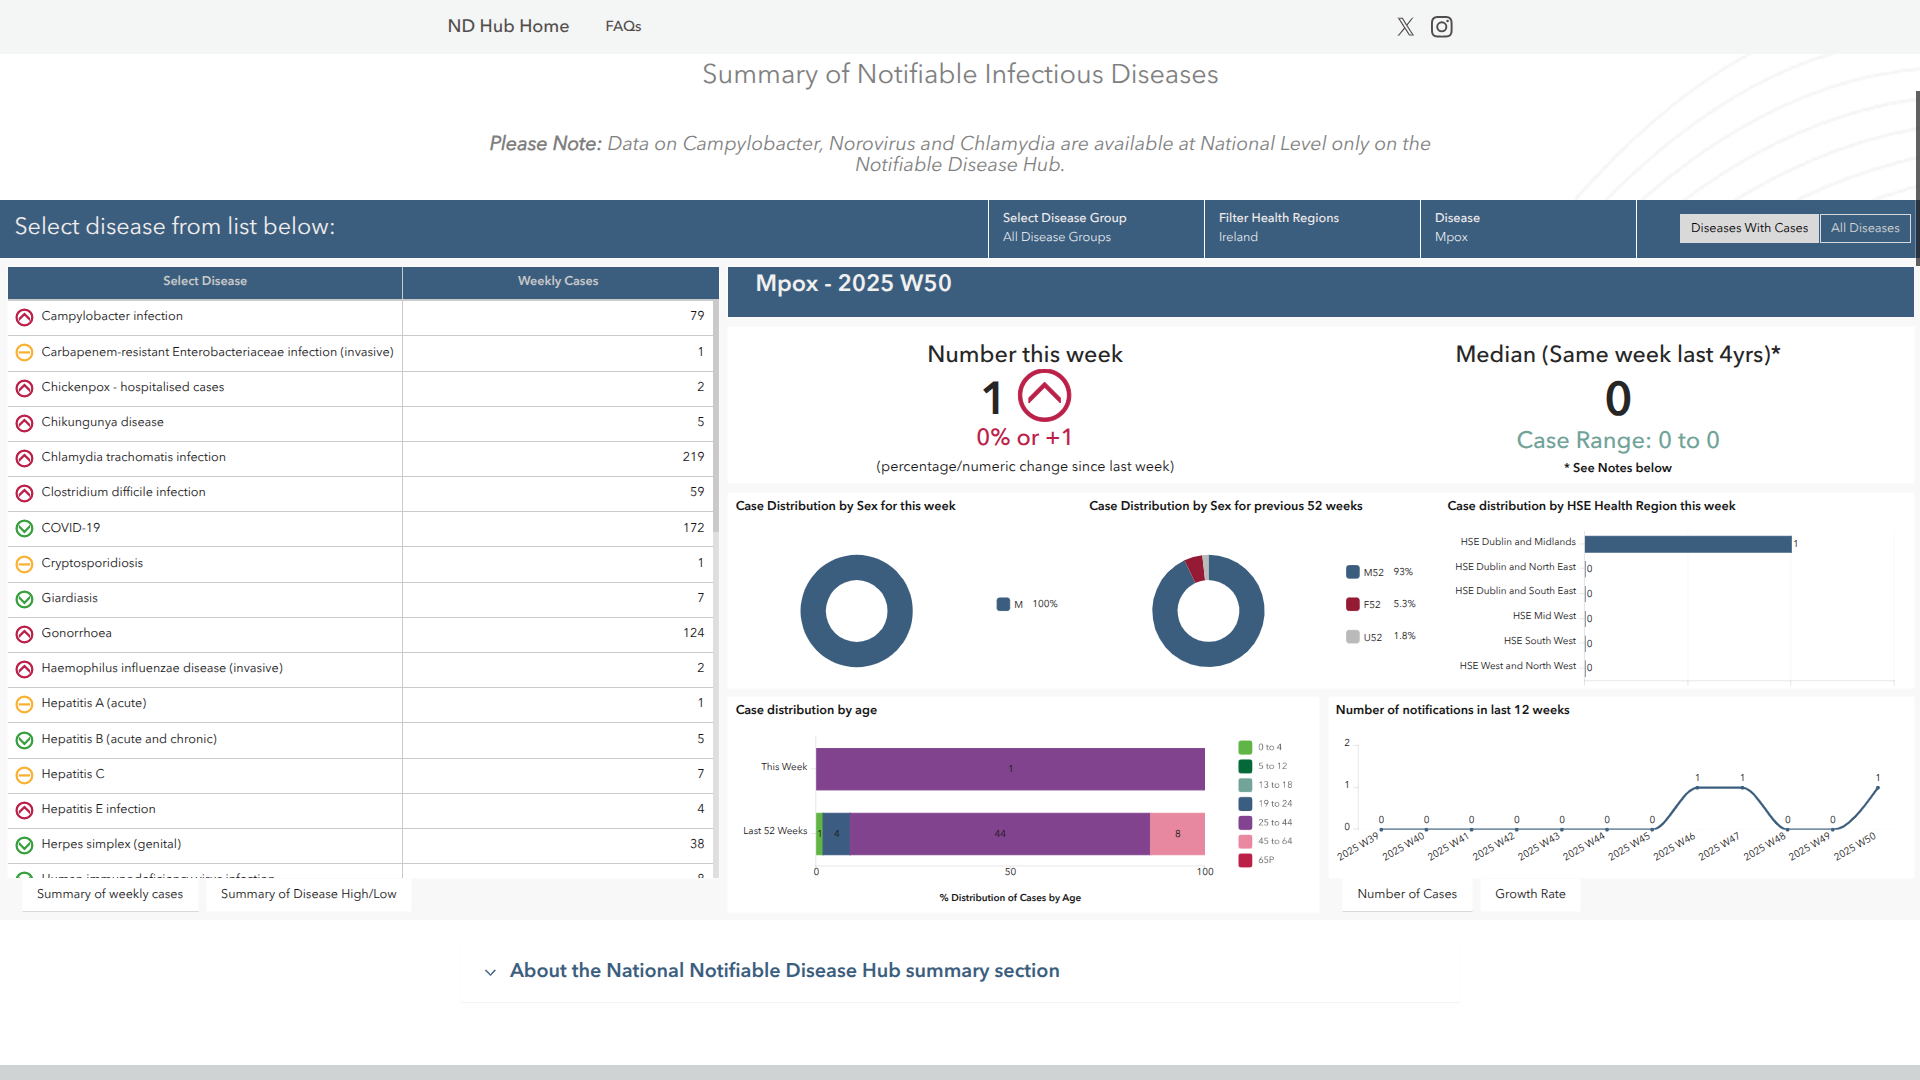Toggle to Diseases With Cases view

click(x=1748, y=228)
